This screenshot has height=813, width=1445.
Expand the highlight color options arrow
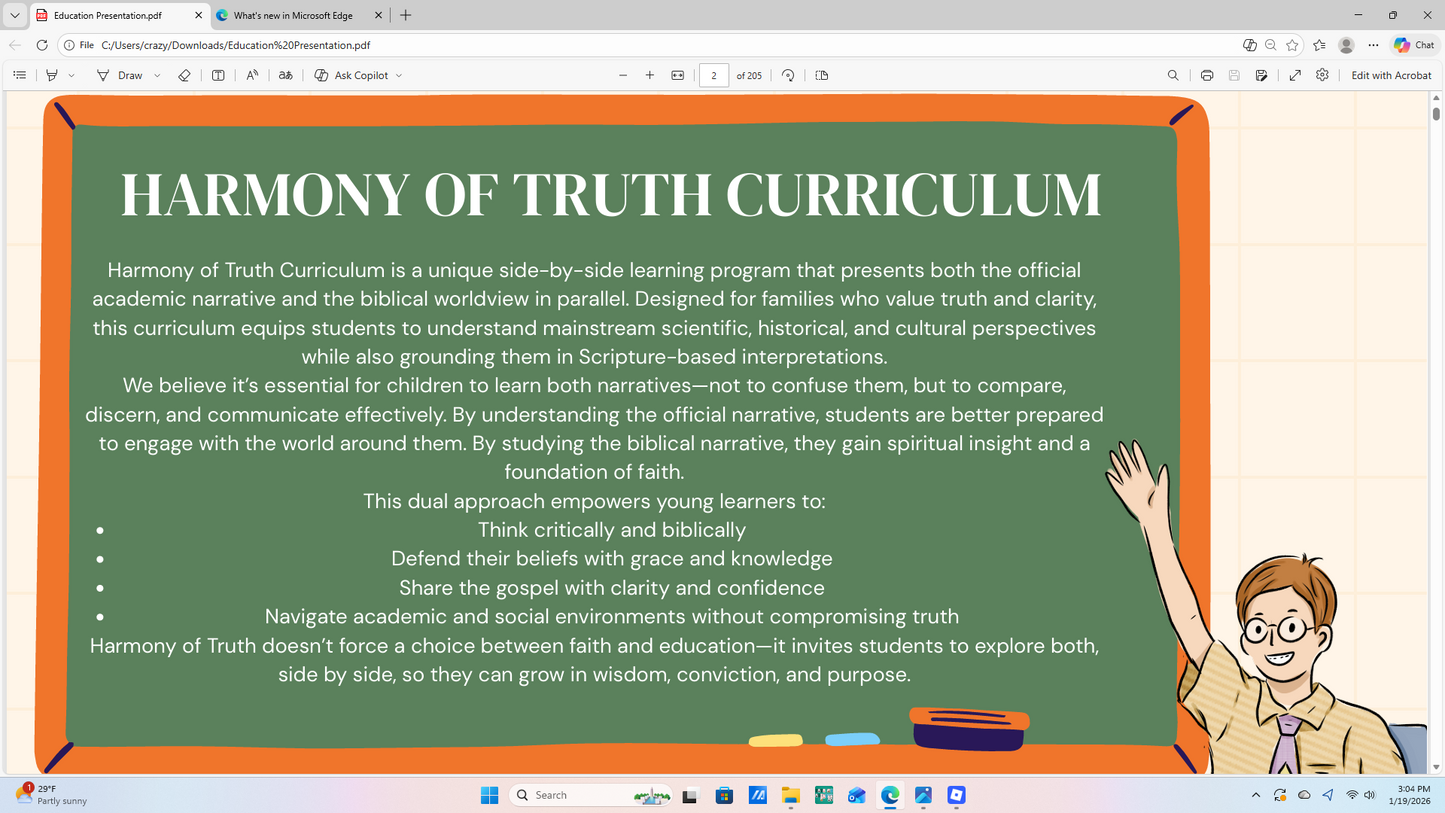click(71, 75)
